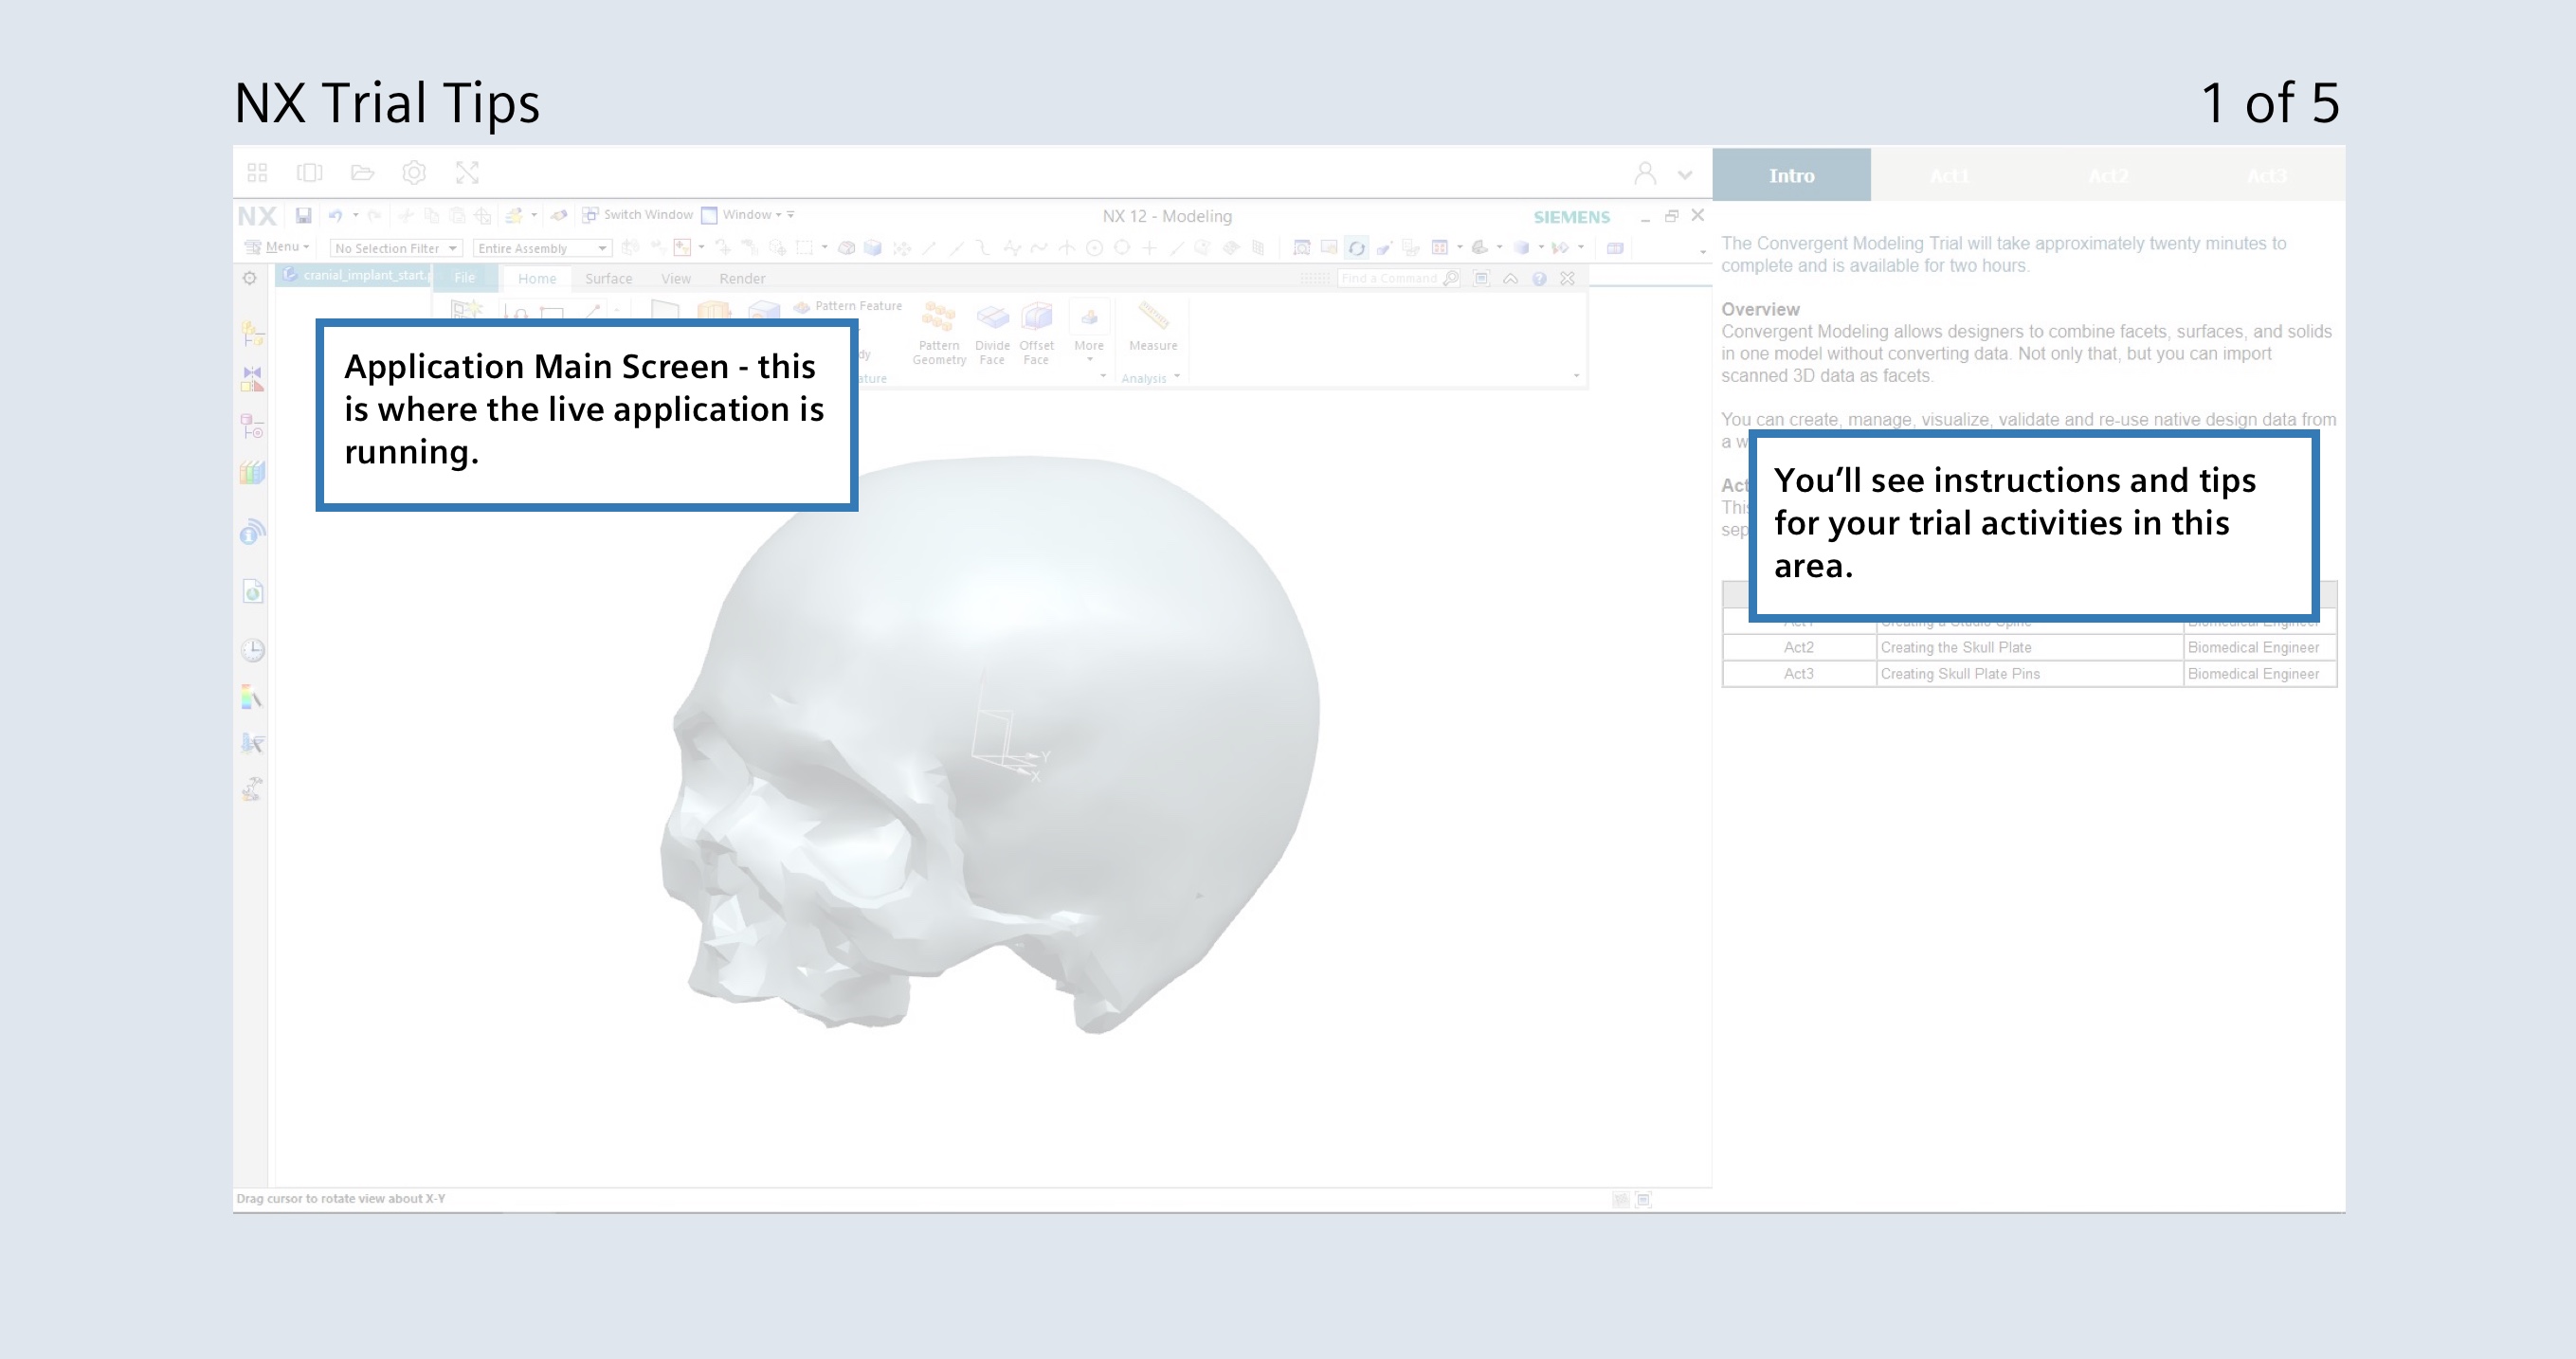The image size is (2576, 1359).
Task: Click the user profile icon
Action: tap(1645, 174)
